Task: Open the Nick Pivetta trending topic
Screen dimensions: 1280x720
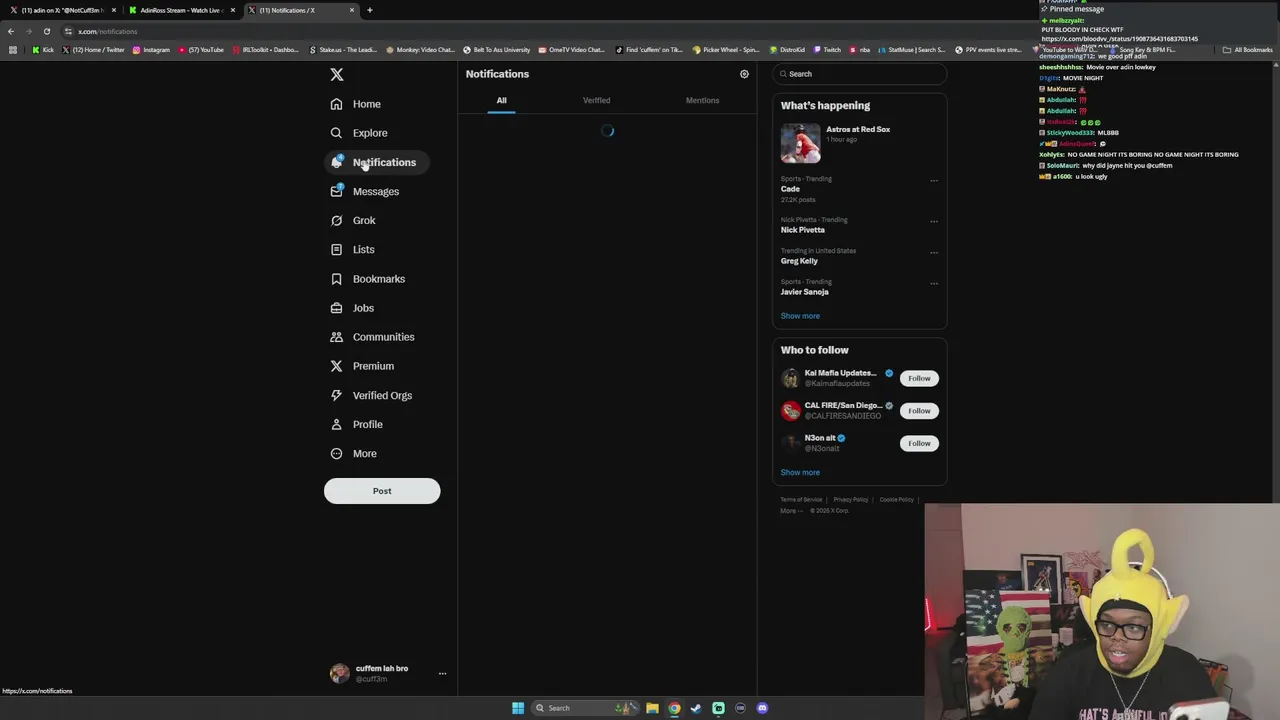Action: tap(803, 230)
